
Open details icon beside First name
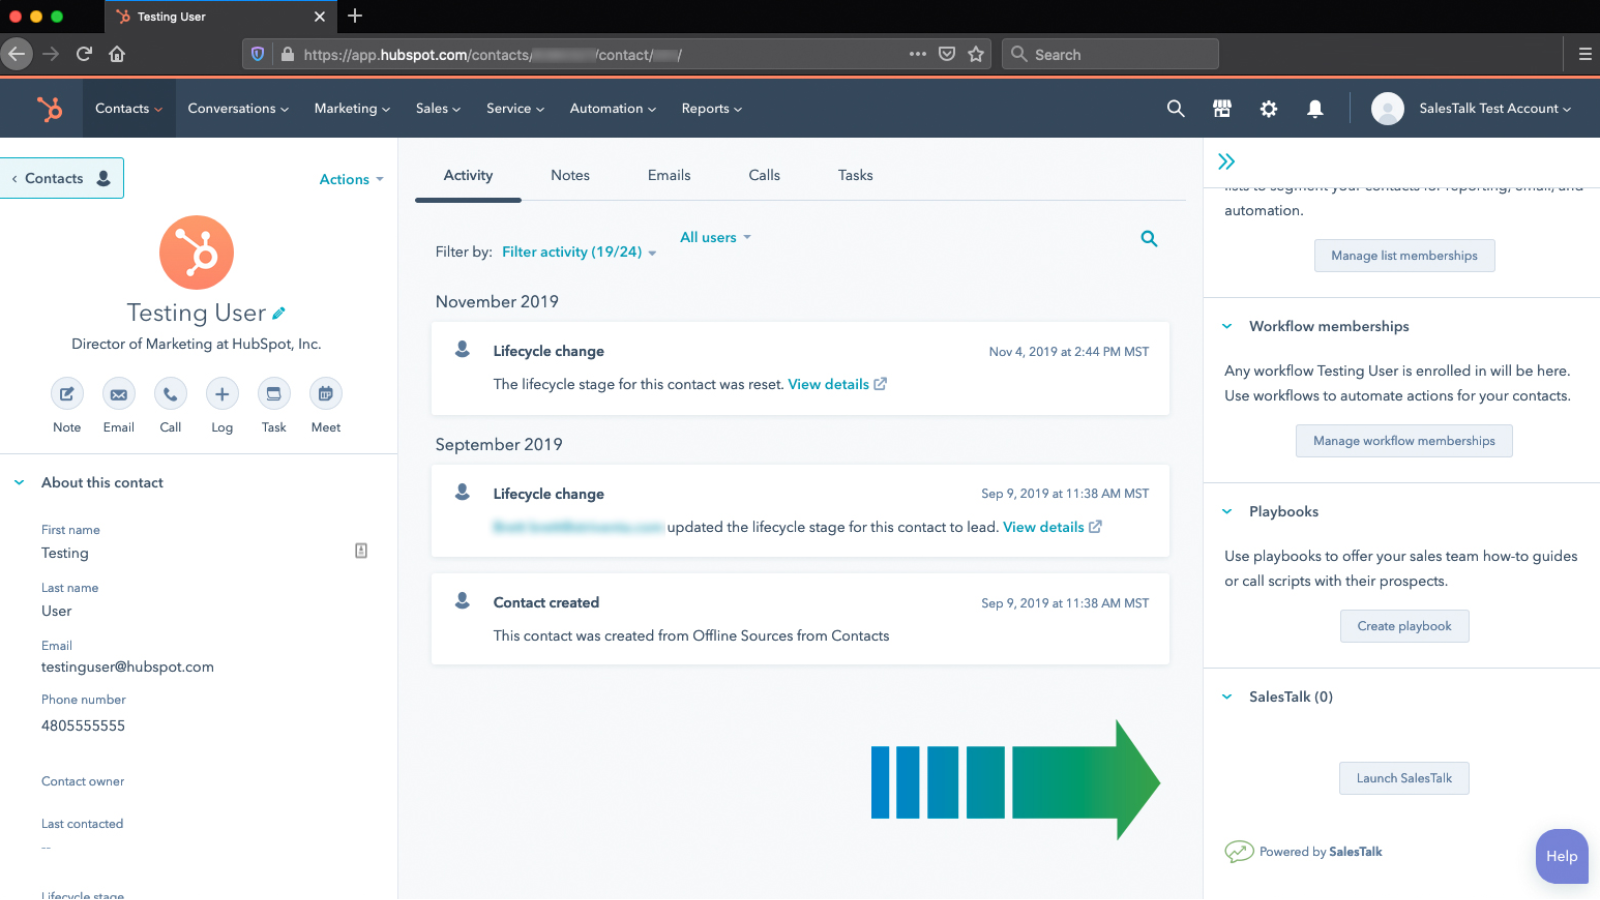[x=361, y=551]
